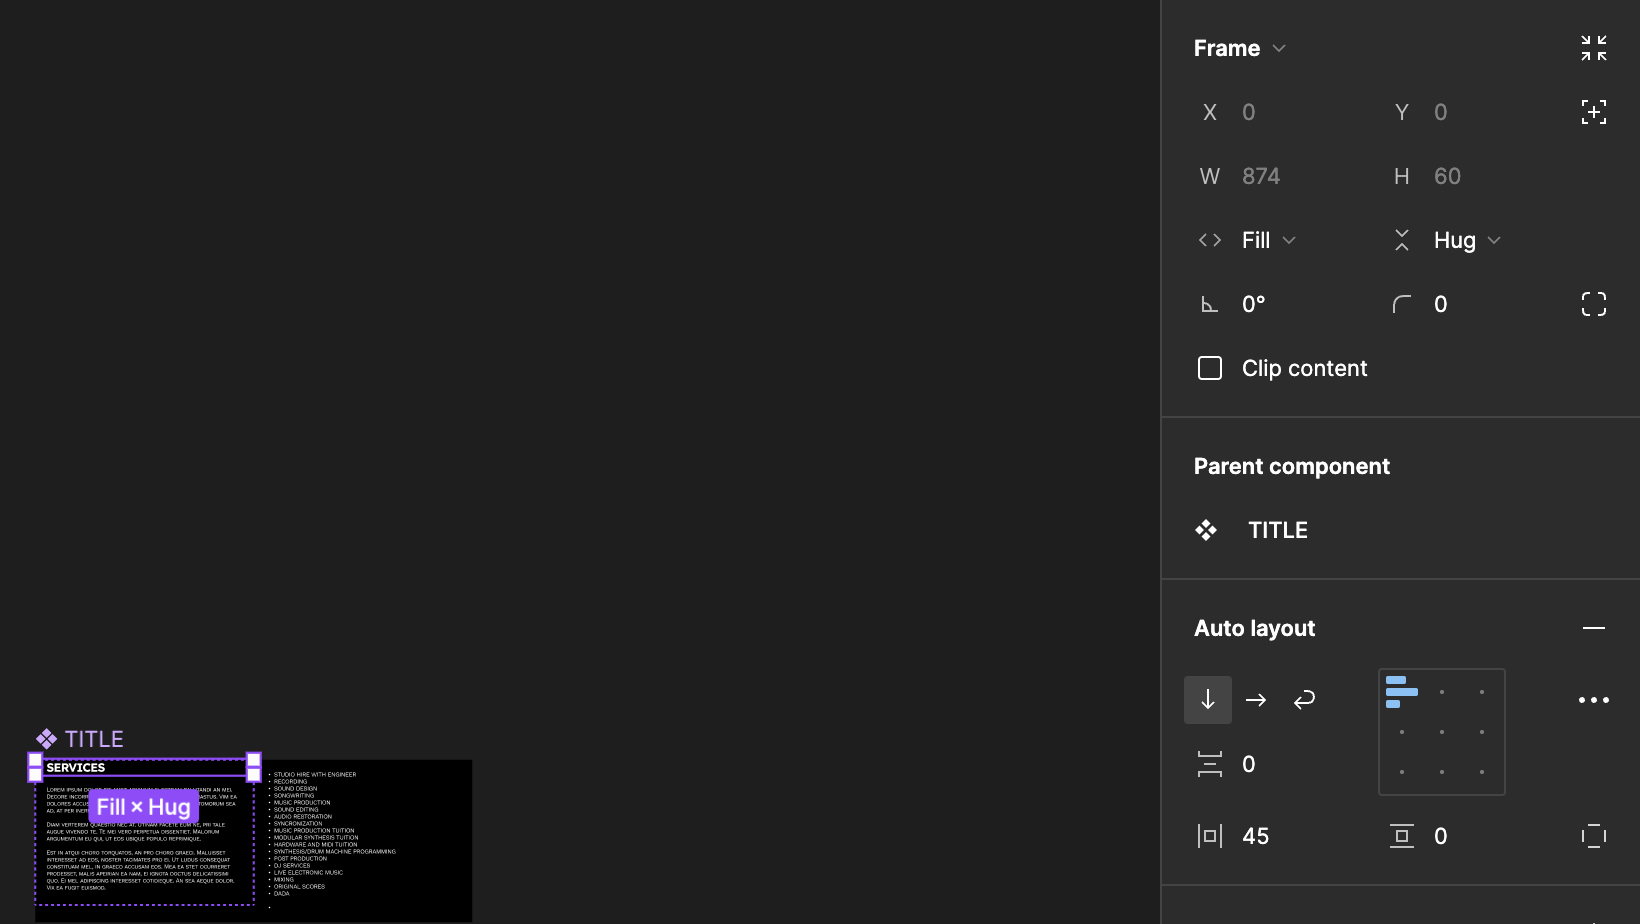Click the SERVICES heading on canvas
The image size is (1640, 924).
click(x=76, y=768)
